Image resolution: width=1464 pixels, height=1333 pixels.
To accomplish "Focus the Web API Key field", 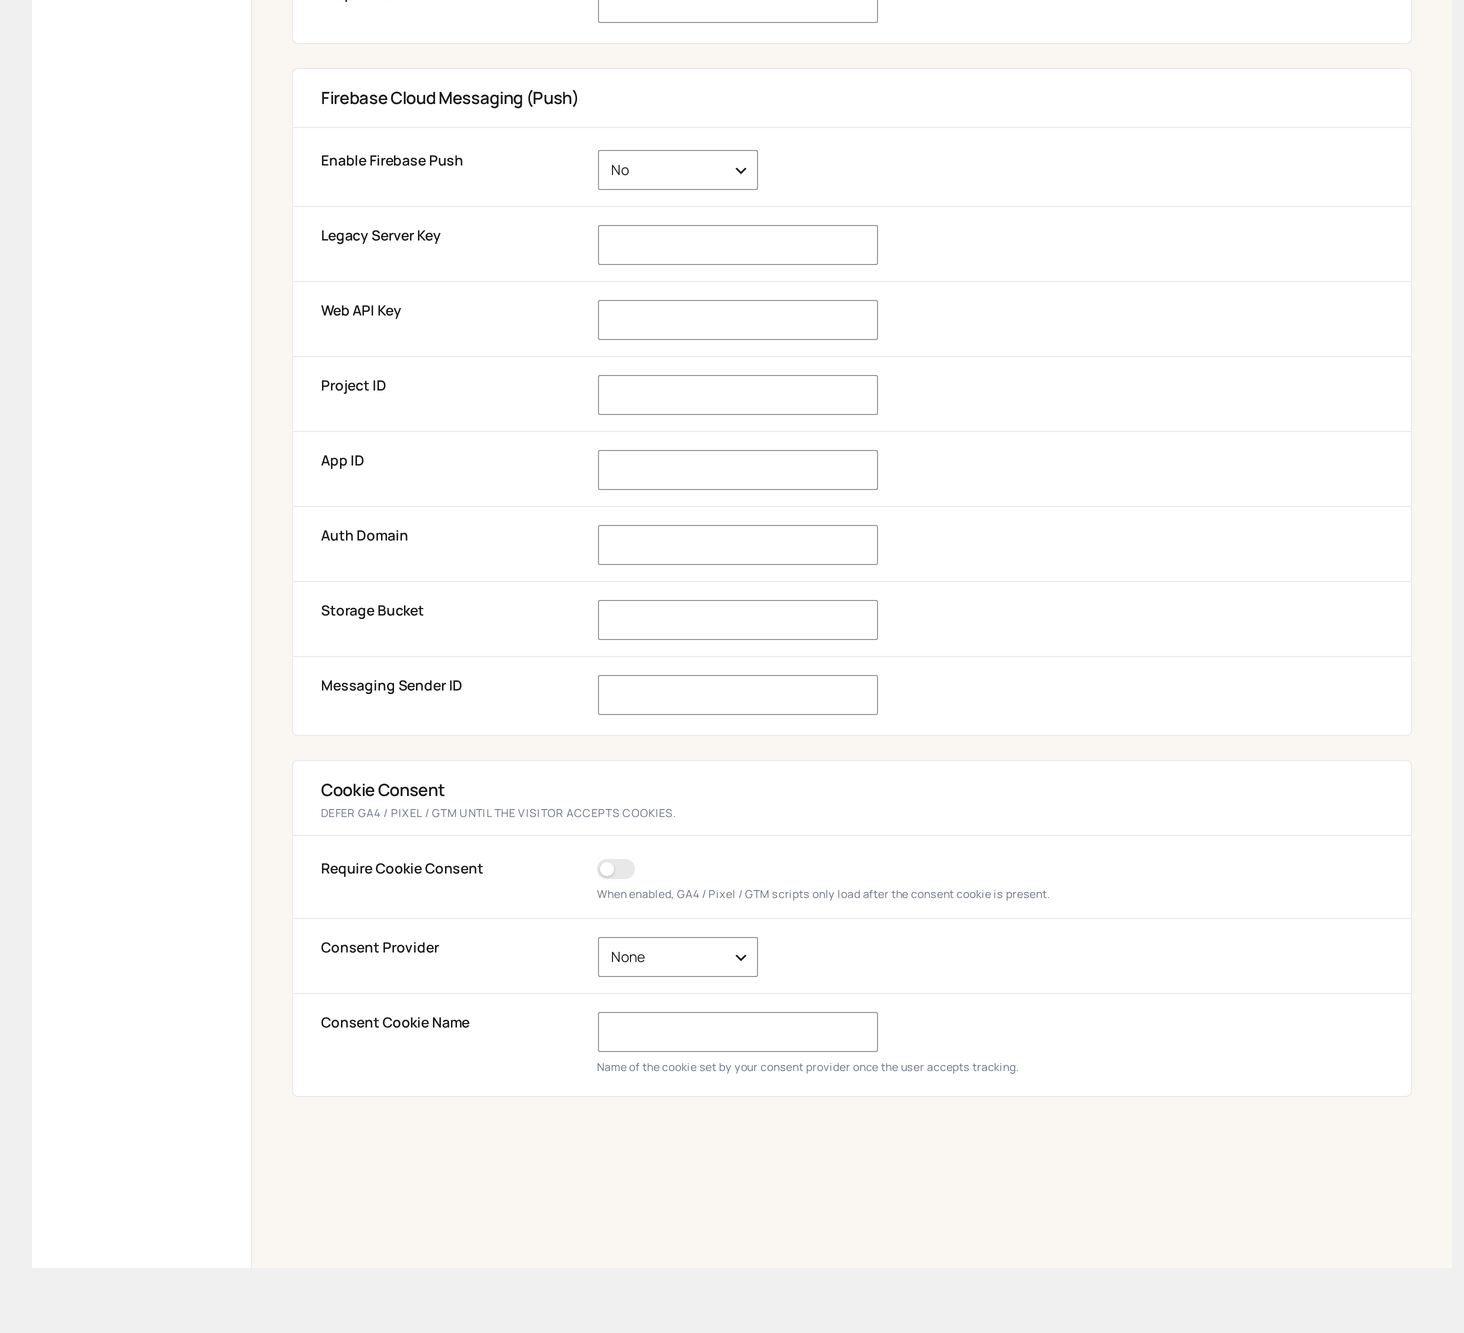I will (737, 320).
